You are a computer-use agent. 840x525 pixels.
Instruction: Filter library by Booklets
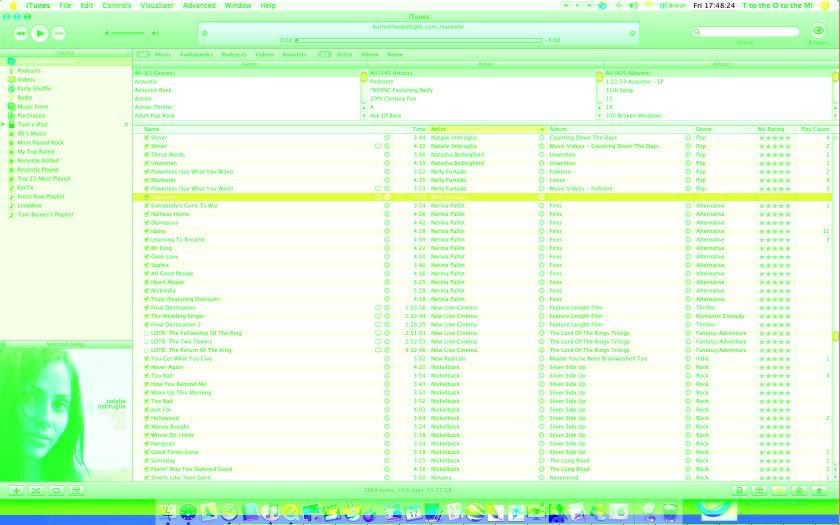coord(295,55)
